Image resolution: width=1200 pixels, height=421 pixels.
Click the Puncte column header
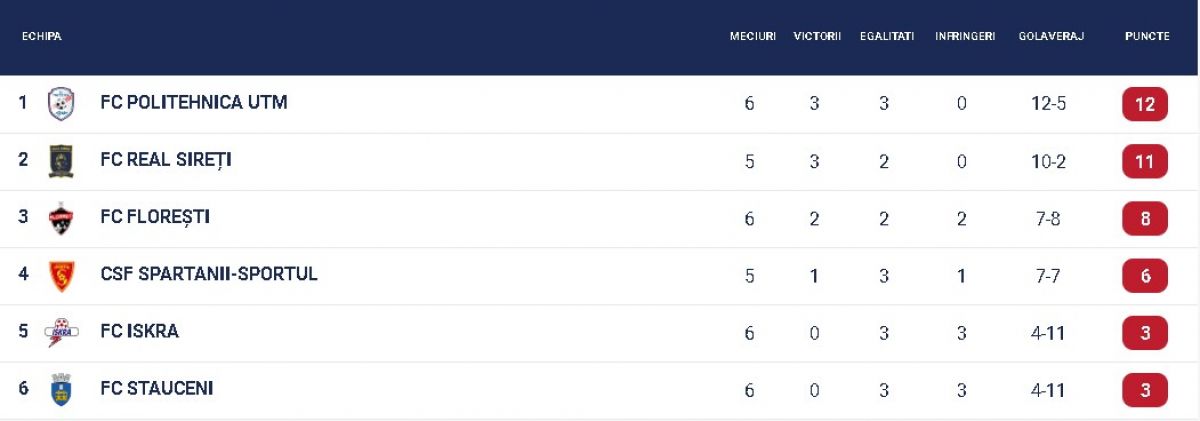pyautogui.click(x=1146, y=36)
